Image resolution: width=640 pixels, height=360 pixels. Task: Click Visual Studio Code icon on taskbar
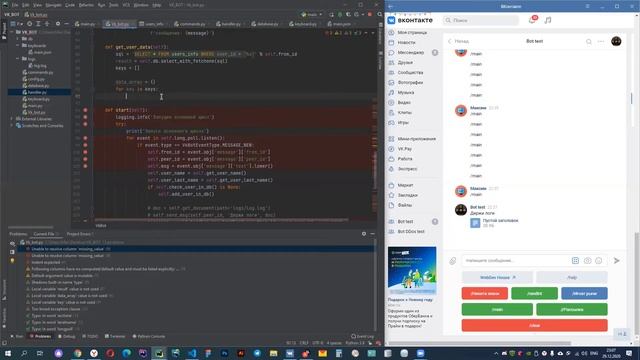(x=192, y=353)
